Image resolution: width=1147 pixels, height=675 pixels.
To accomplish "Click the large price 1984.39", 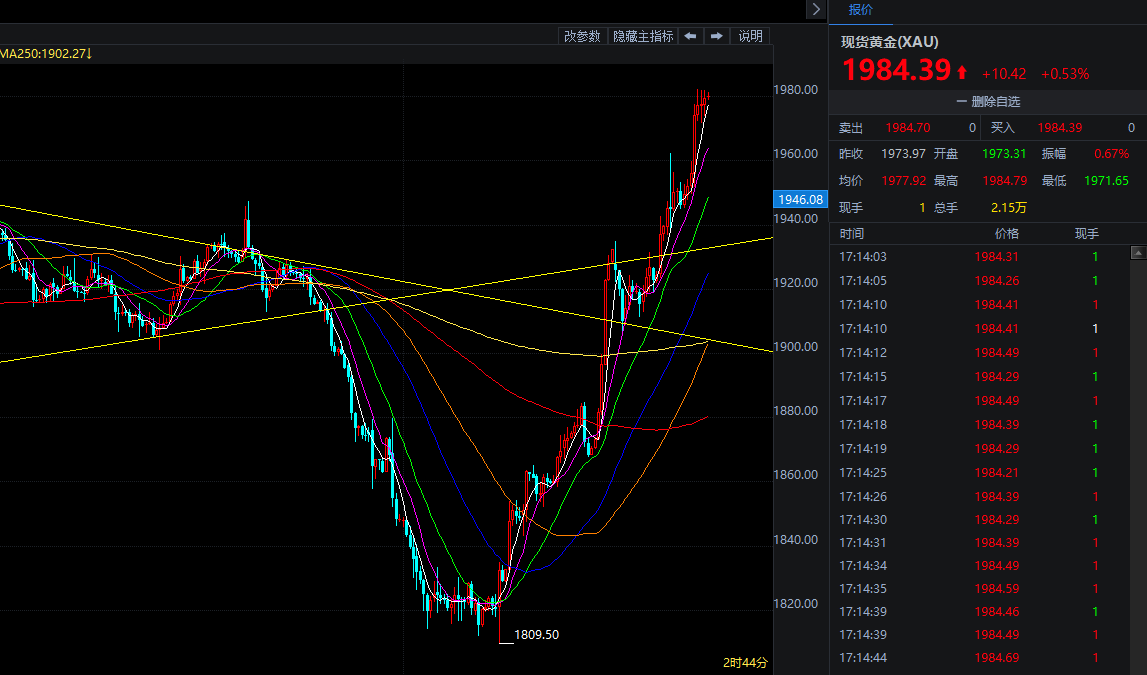I will [x=896, y=69].
